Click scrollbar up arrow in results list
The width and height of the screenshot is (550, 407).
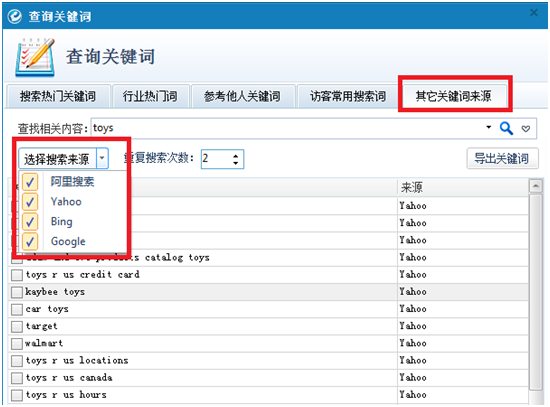pos(535,186)
